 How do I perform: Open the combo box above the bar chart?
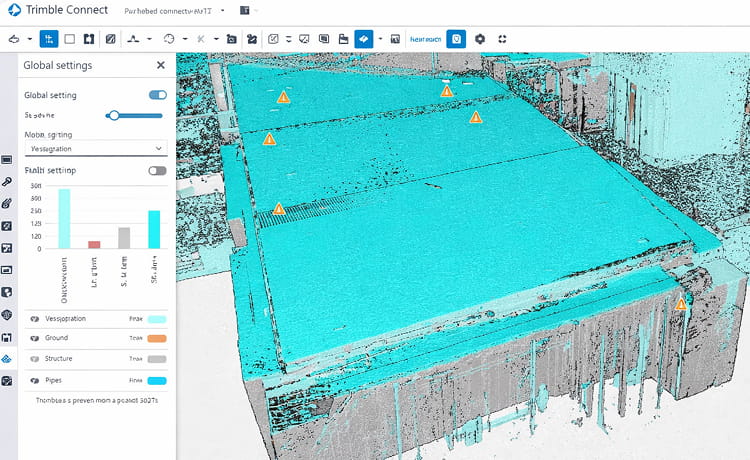(96, 149)
